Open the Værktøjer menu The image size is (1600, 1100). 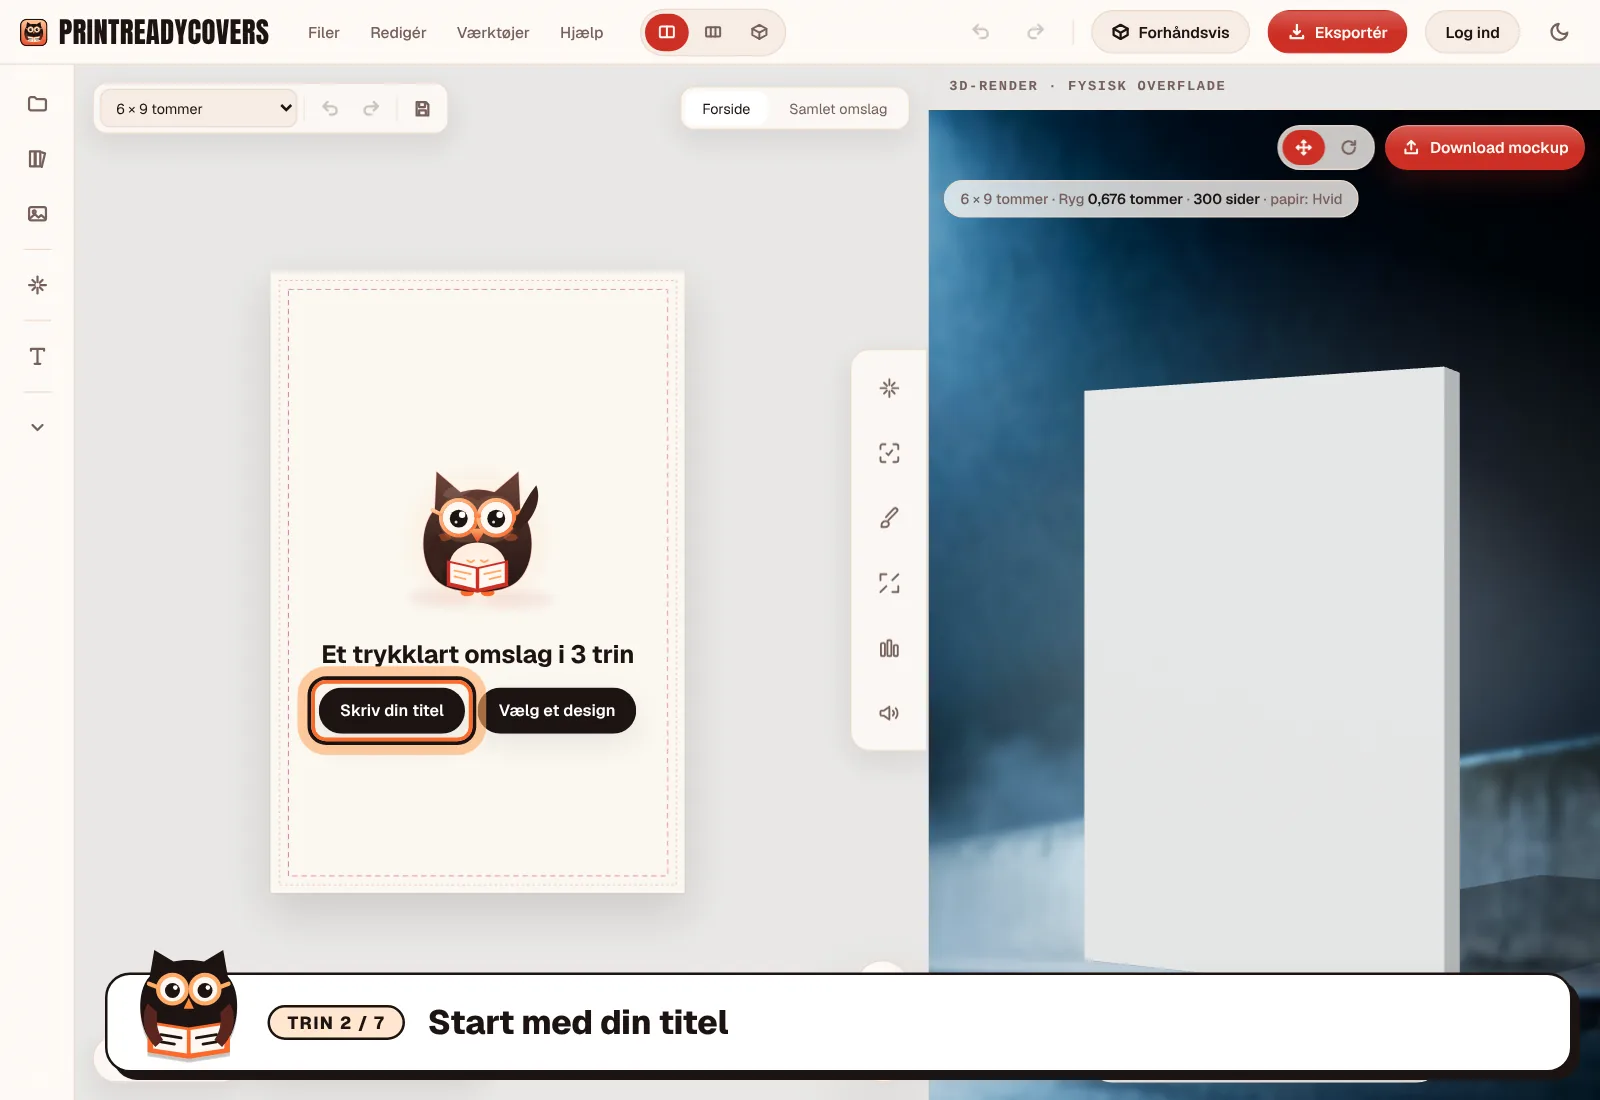point(493,33)
